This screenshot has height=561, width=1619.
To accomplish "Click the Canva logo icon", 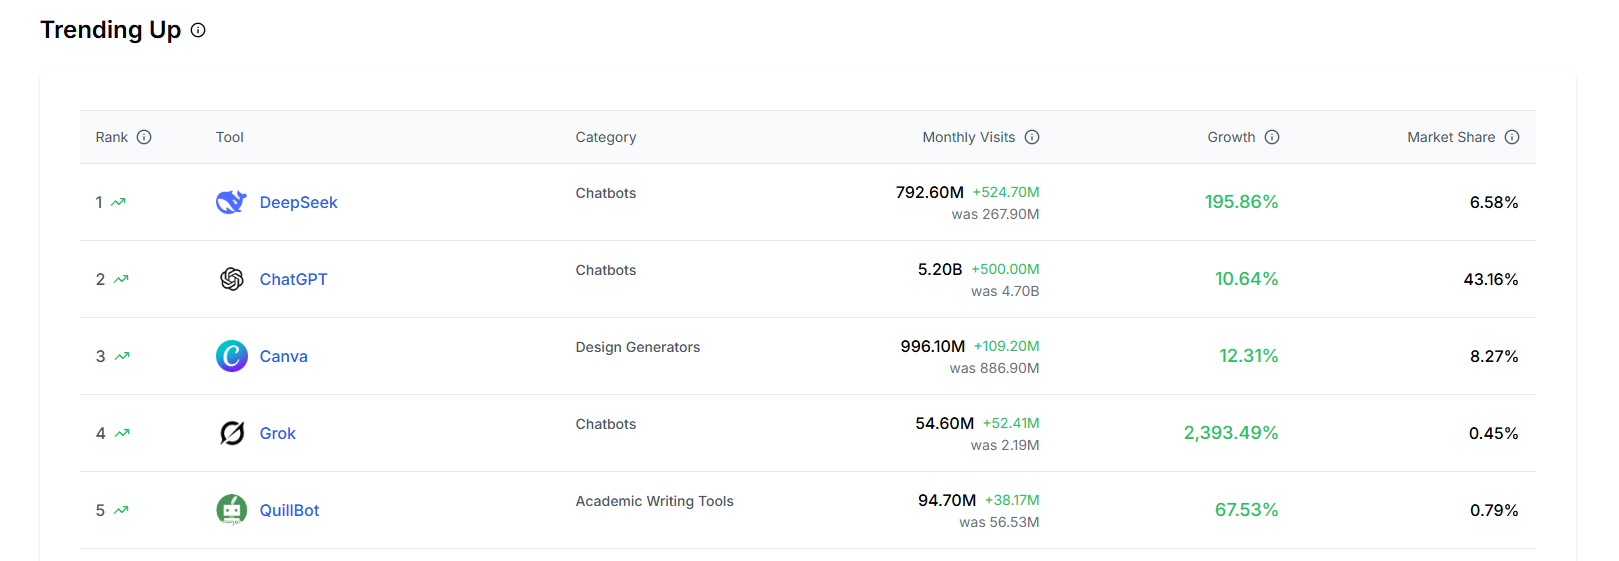I will click(232, 356).
